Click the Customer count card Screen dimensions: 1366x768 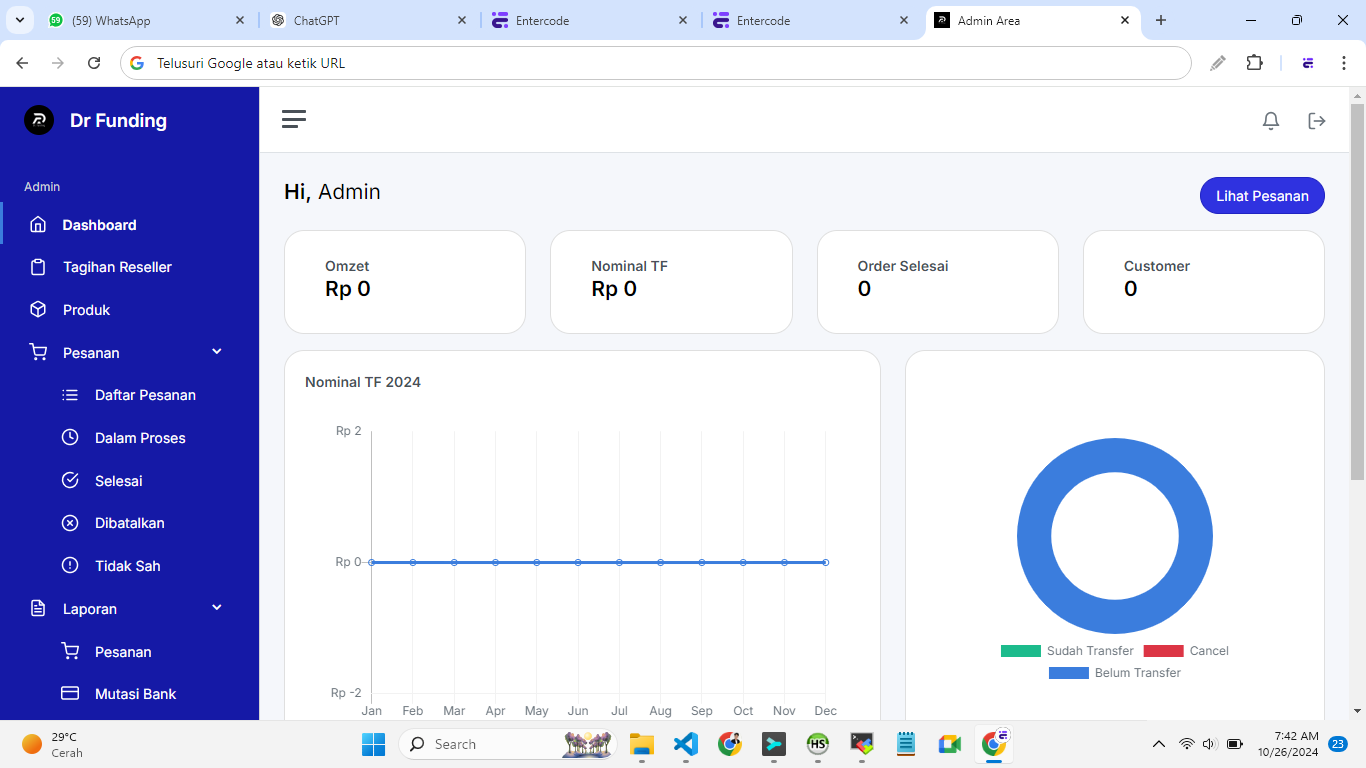coord(1204,282)
